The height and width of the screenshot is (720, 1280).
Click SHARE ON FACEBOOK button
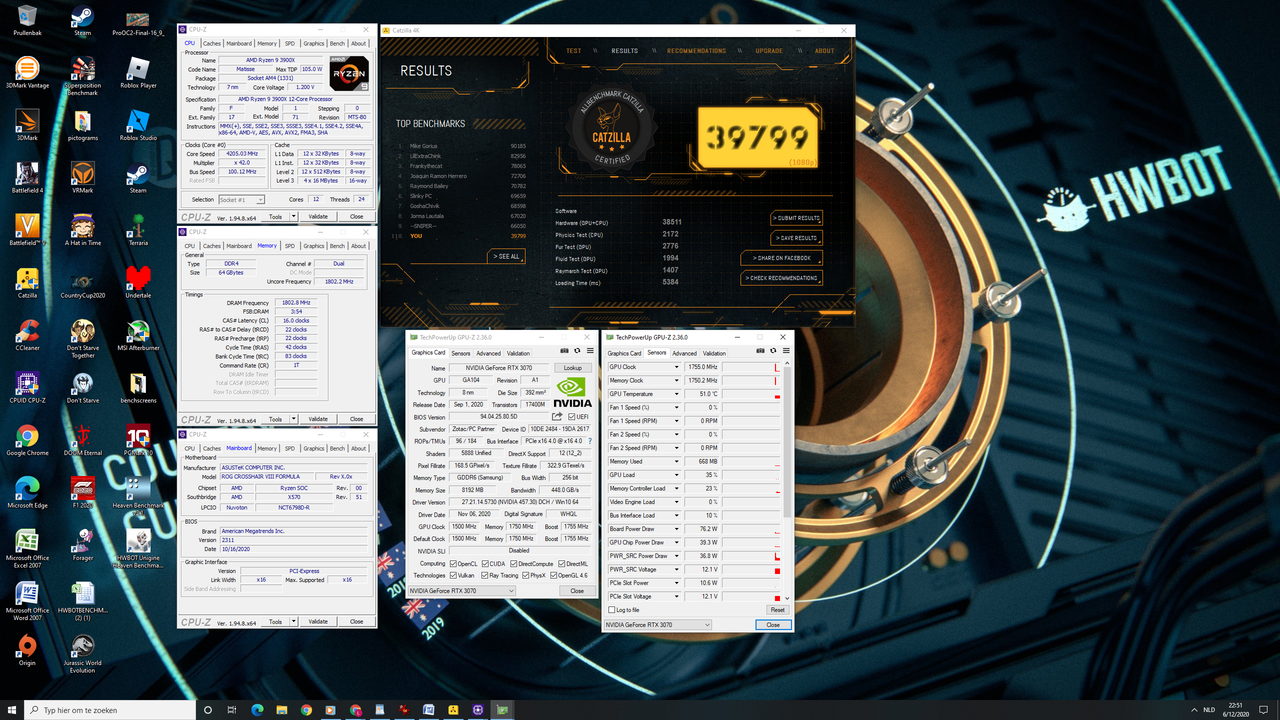[x=782, y=258]
